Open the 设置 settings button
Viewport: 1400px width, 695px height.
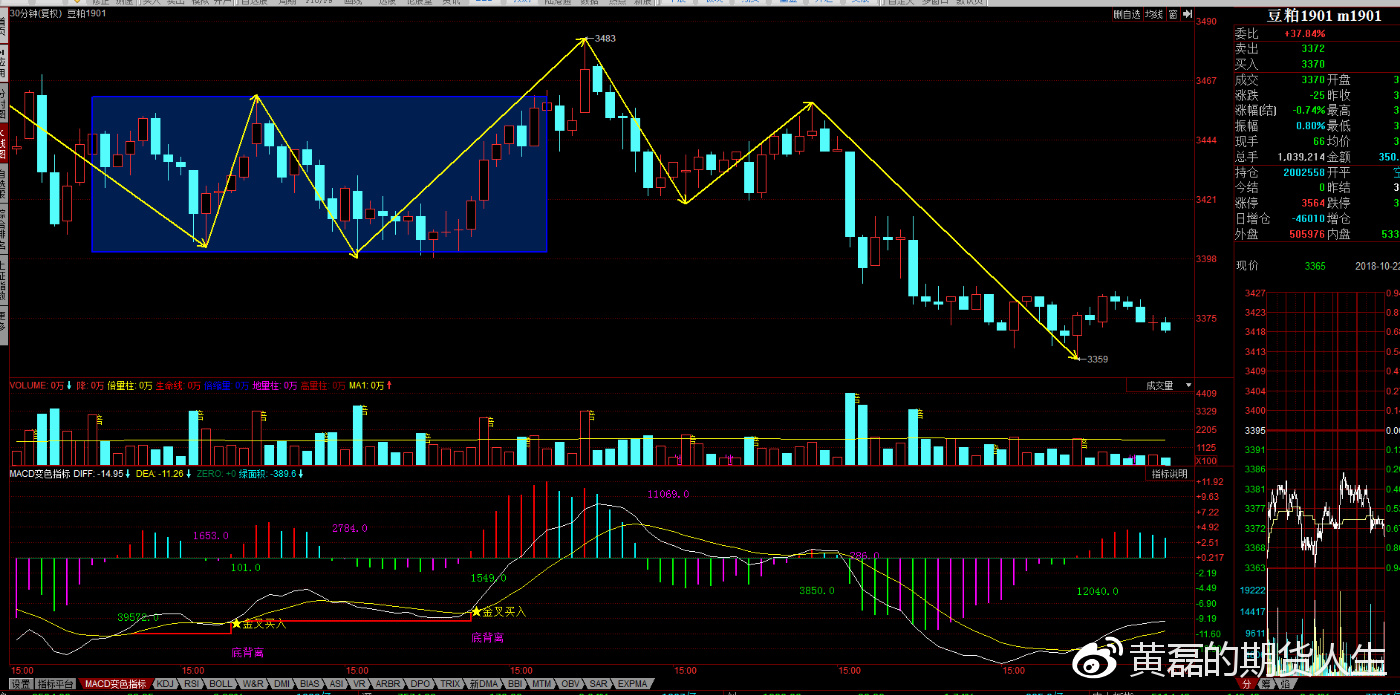coord(21,685)
